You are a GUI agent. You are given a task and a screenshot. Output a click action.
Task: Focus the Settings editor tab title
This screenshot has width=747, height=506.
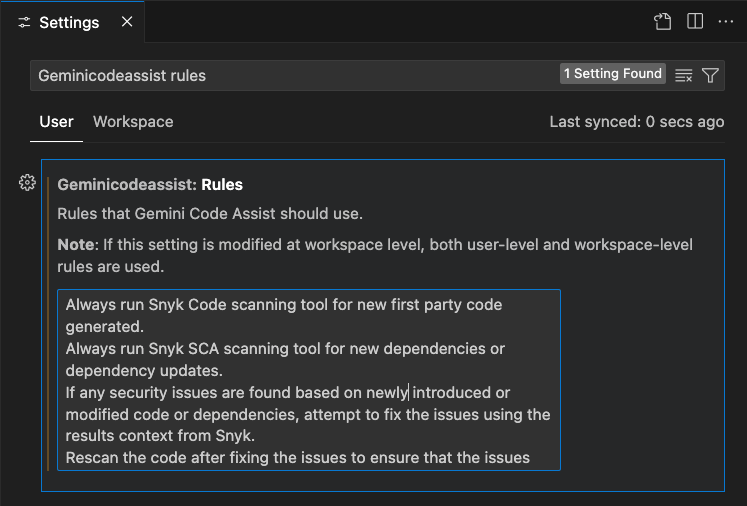tap(69, 22)
